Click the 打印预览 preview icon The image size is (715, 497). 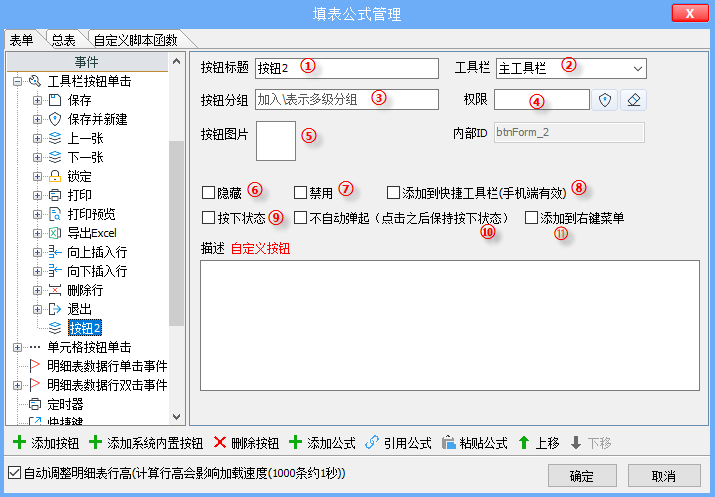(55, 214)
